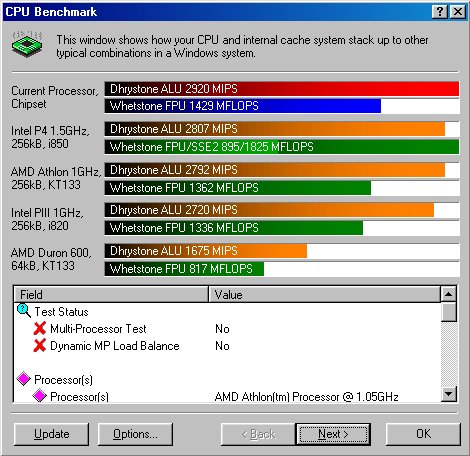
Task: Click the magenta diamond icon of the Processor(s) value row
Action: coord(39,396)
